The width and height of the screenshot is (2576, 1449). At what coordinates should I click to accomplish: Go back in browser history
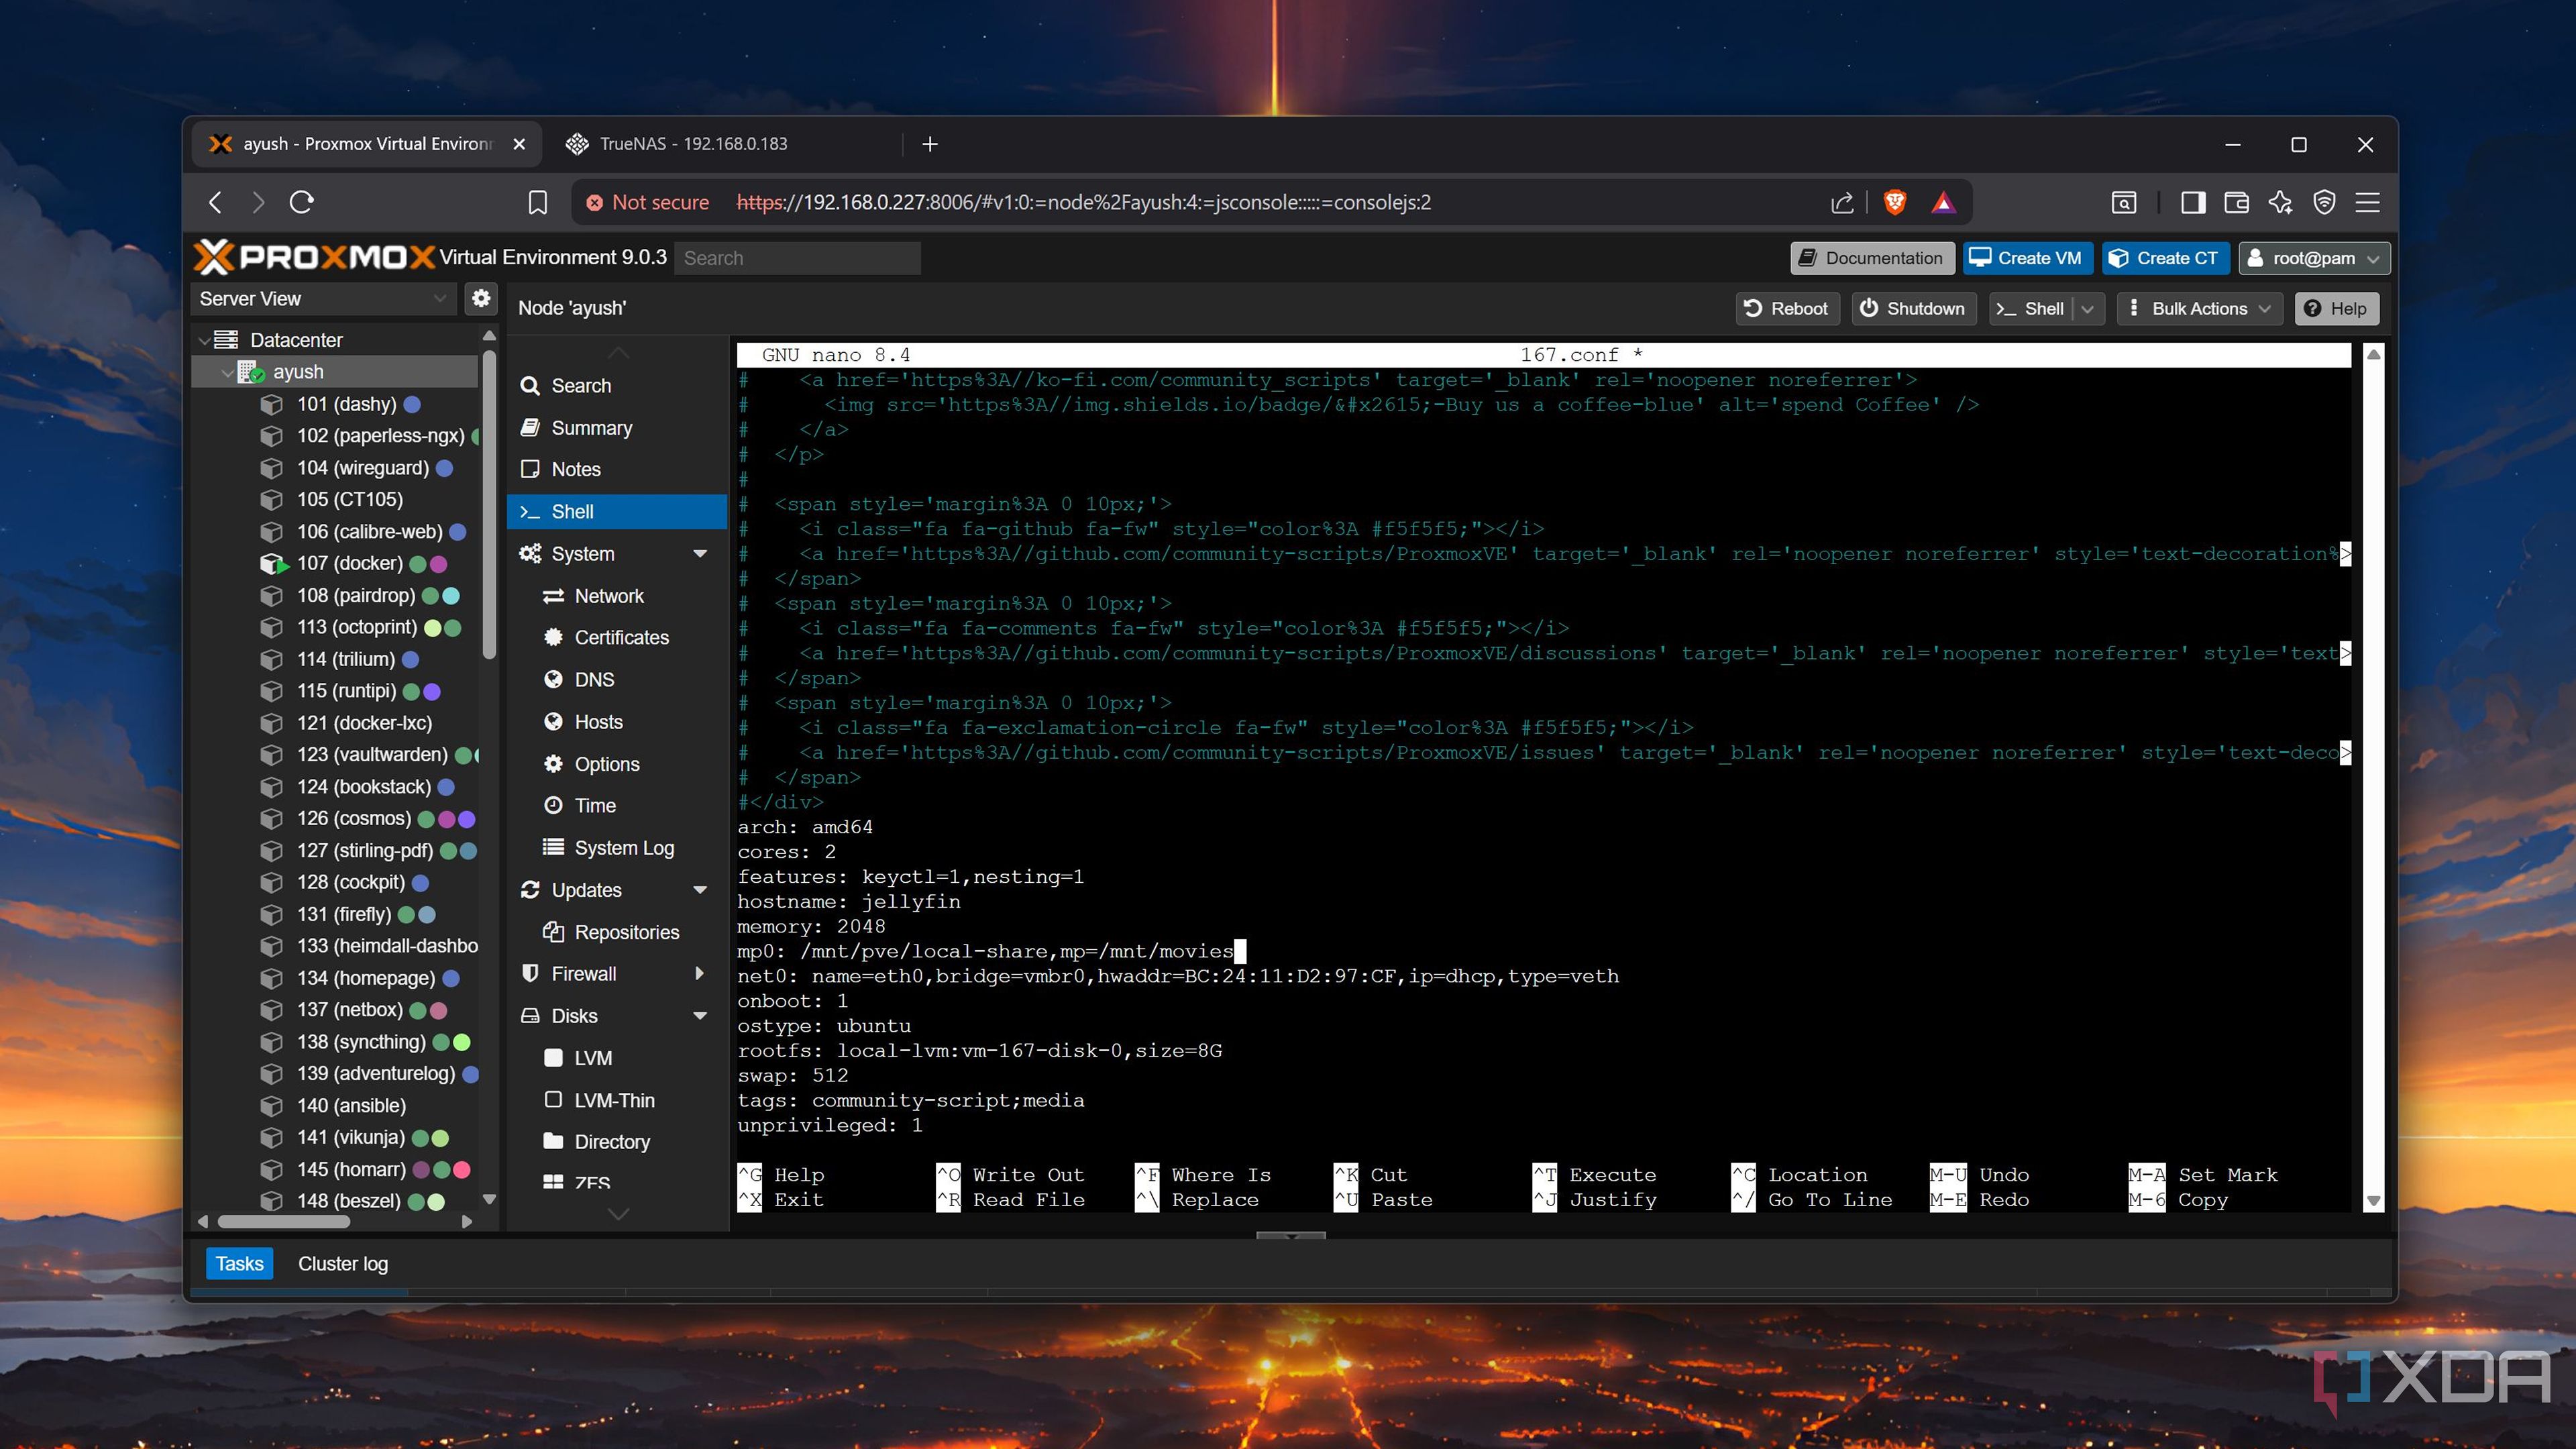click(215, 202)
